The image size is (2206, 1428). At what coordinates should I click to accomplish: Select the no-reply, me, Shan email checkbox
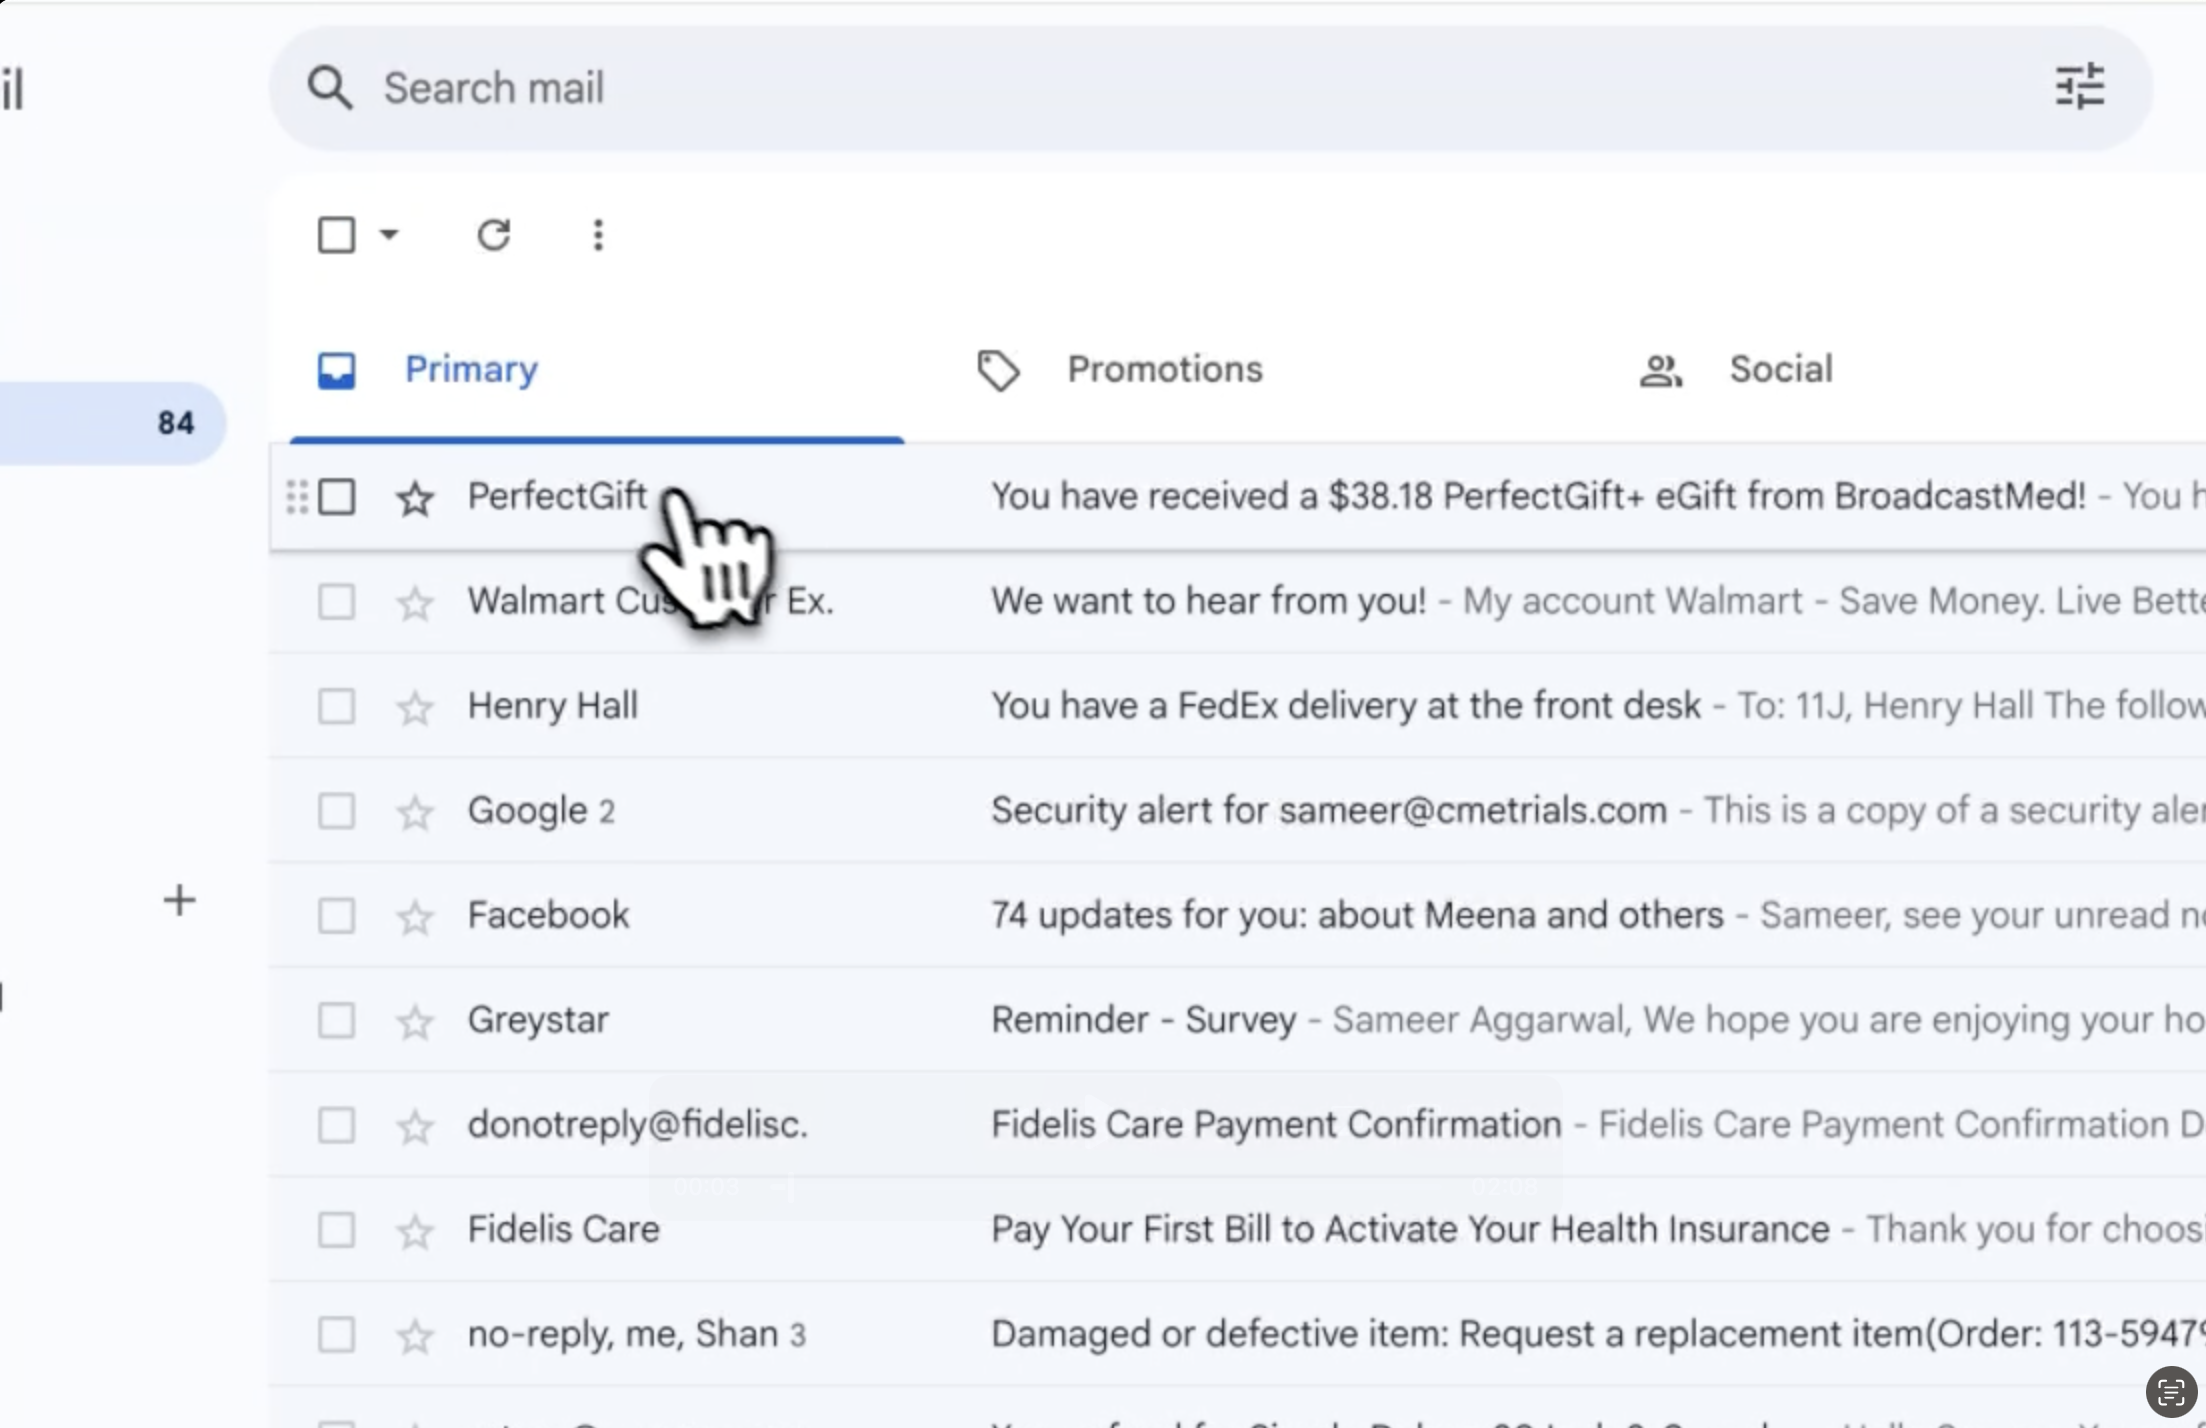pyautogui.click(x=336, y=1335)
